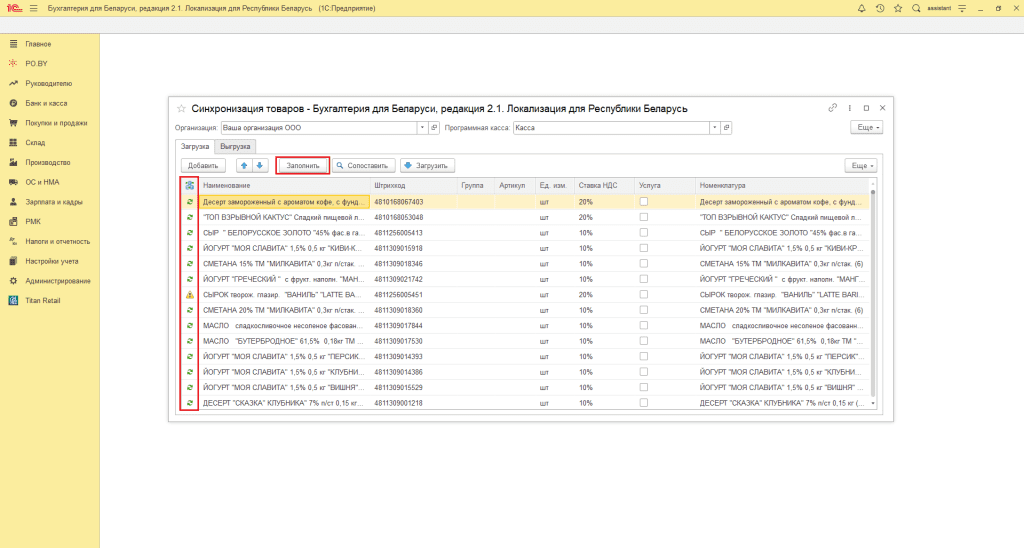Sort by the Штрихкод column header
This screenshot has width=1024, height=548.
(x=414, y=185)
